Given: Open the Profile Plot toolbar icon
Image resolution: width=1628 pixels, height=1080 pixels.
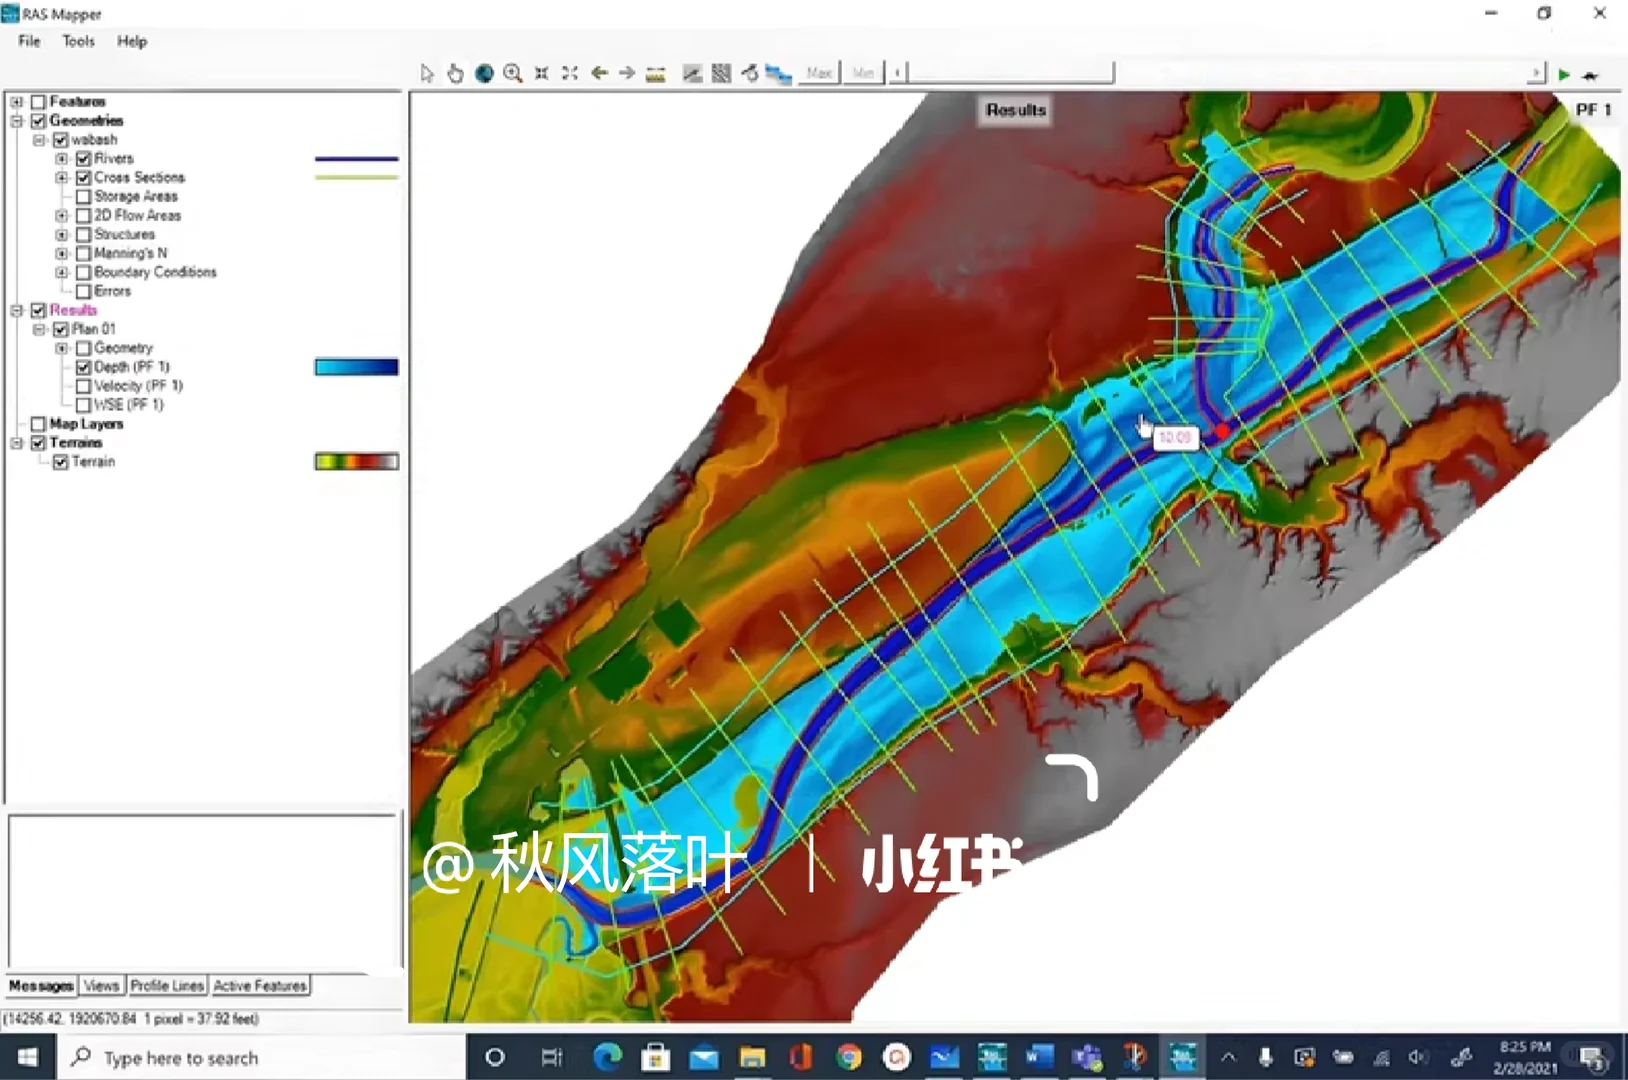Looking at the screenshot, I should [x=692, y=73].
